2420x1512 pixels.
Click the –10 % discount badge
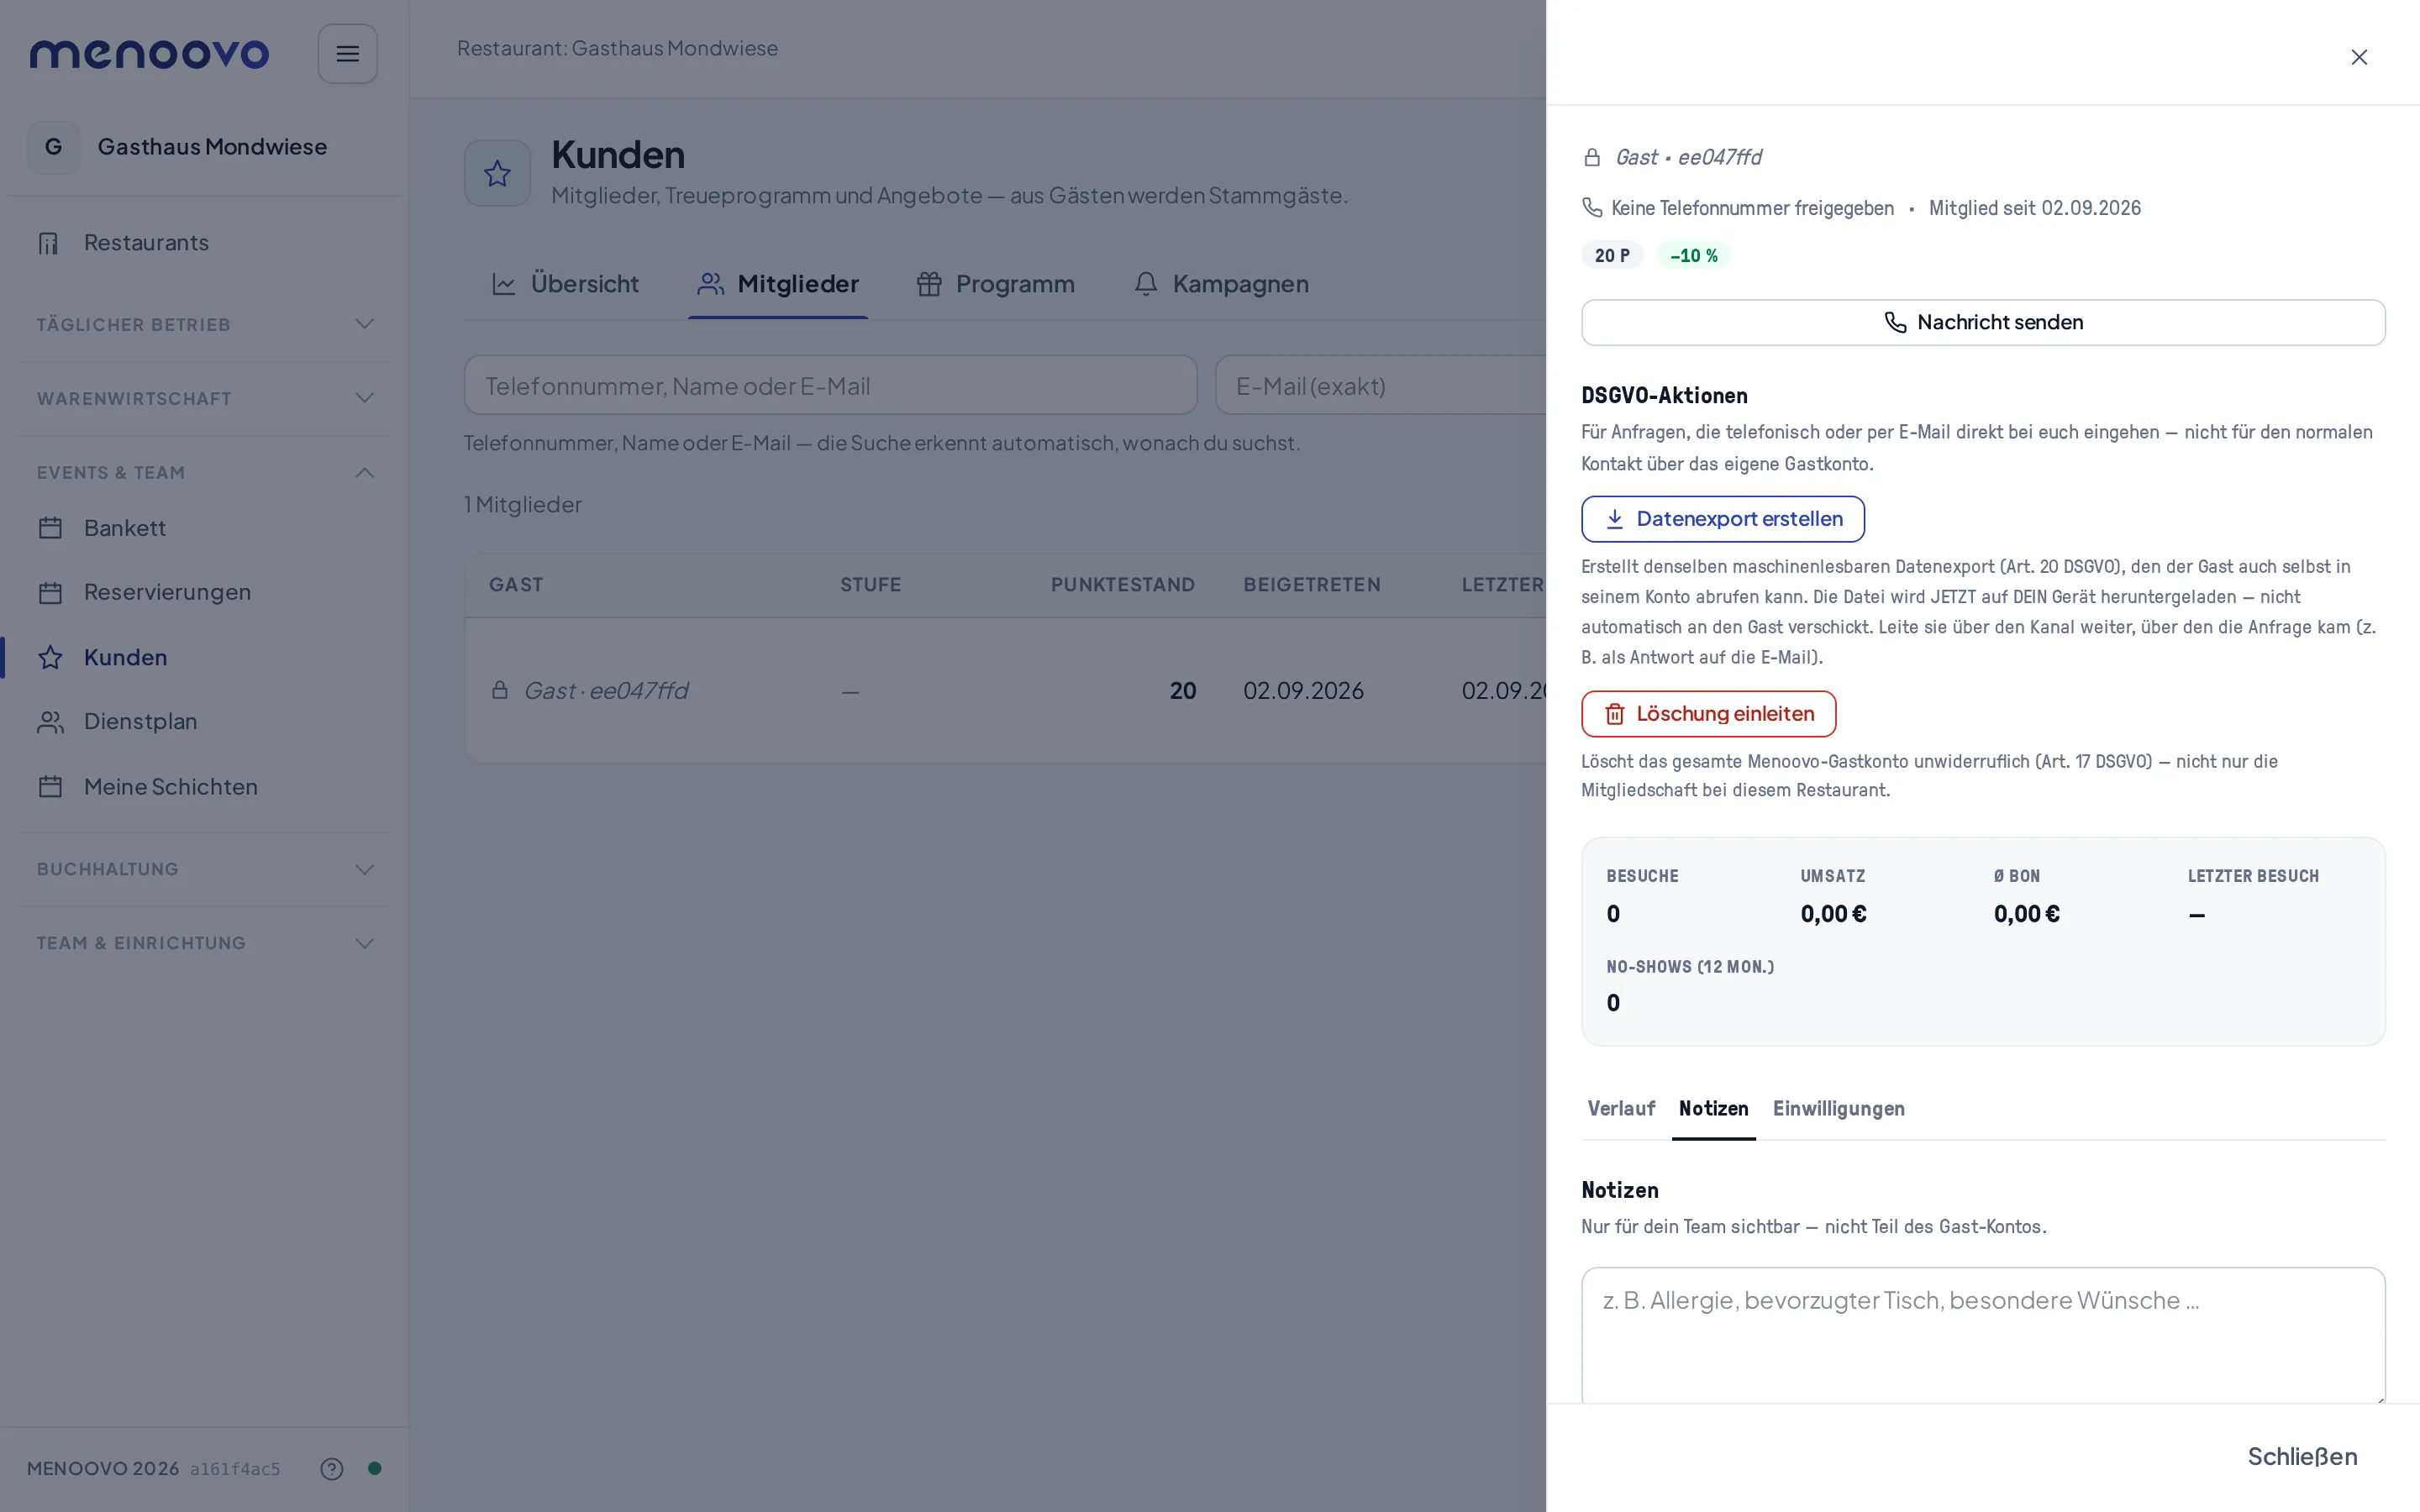click(1693, 255)
